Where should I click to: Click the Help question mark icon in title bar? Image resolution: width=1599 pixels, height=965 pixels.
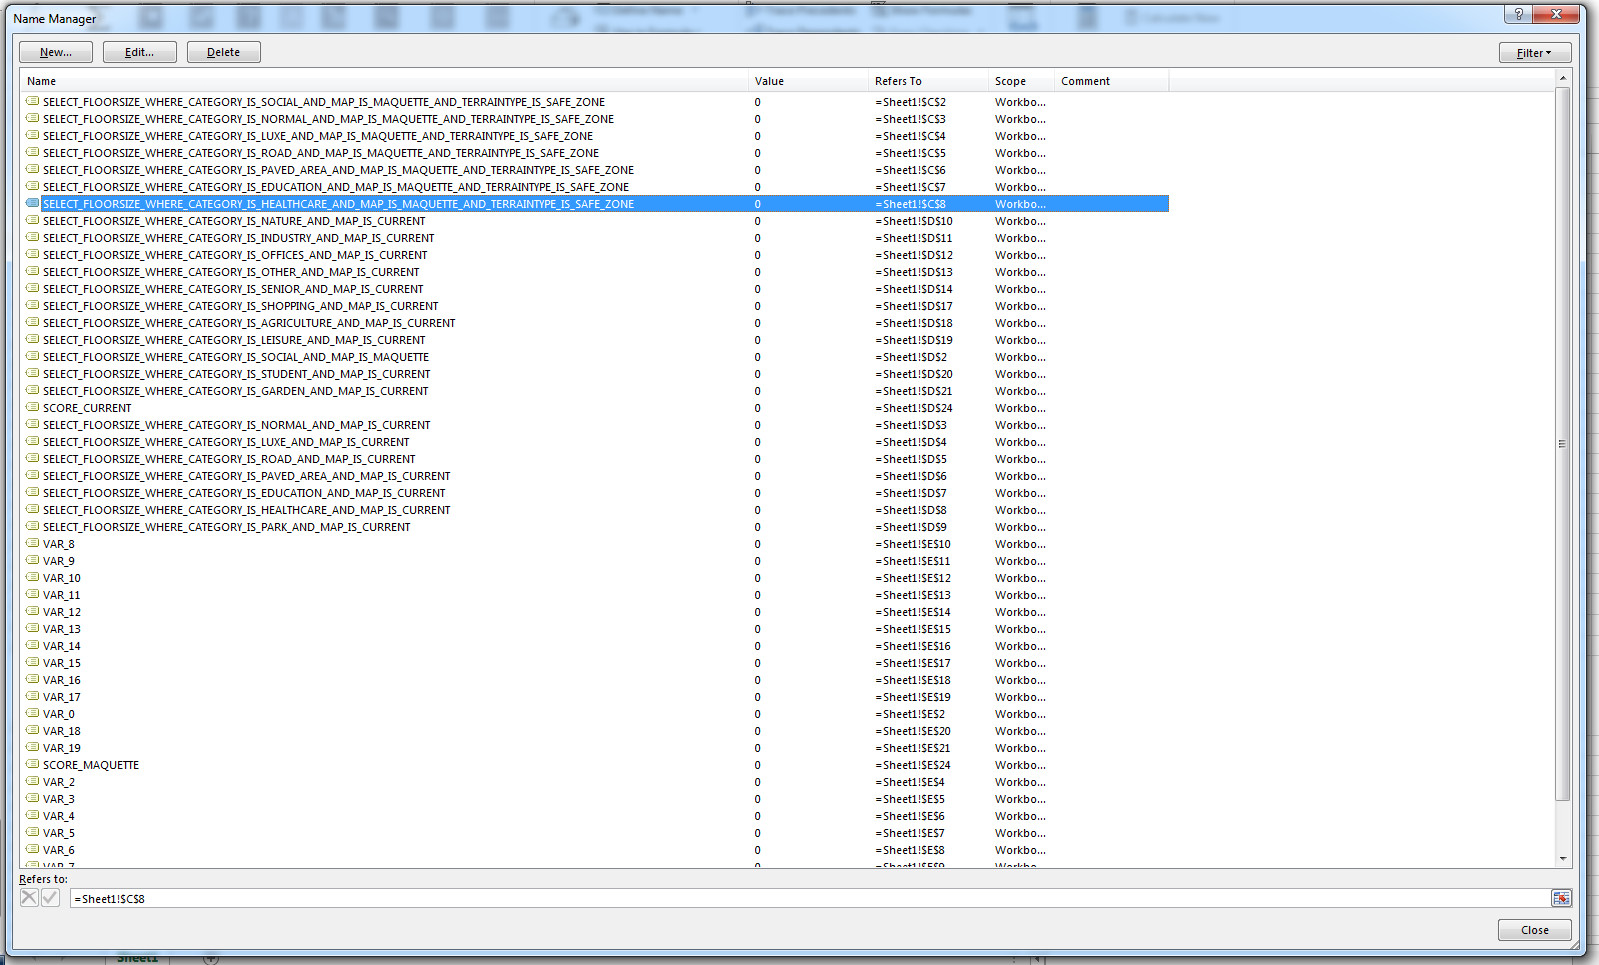tap(1518, 14)
